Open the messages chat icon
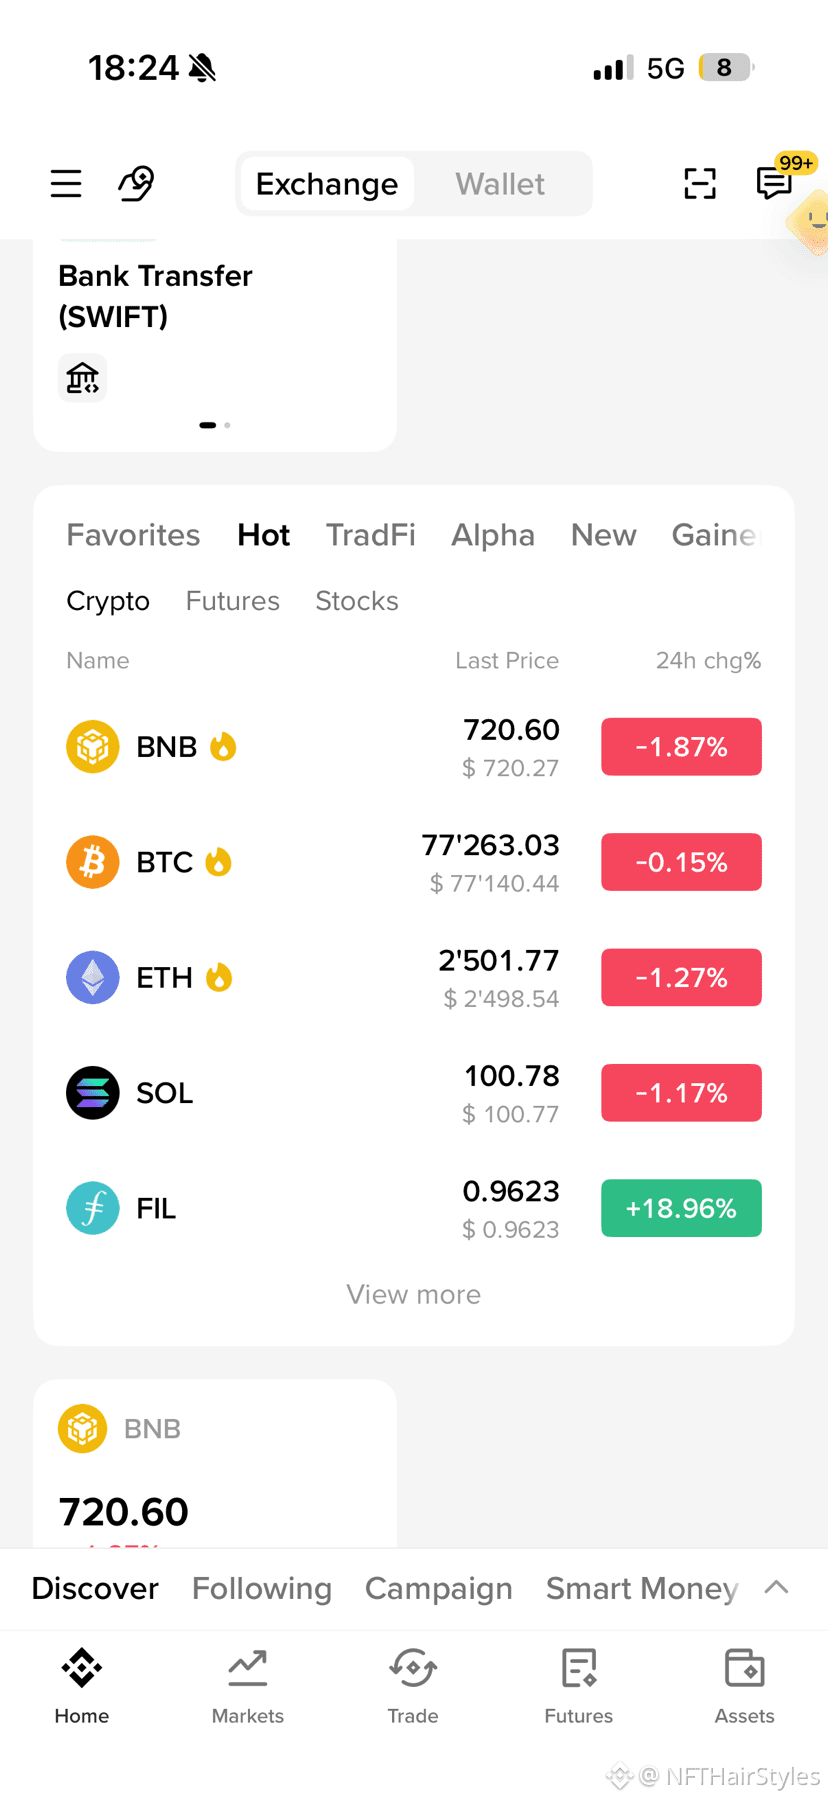 pyautogui.click(x=774, y=184)
